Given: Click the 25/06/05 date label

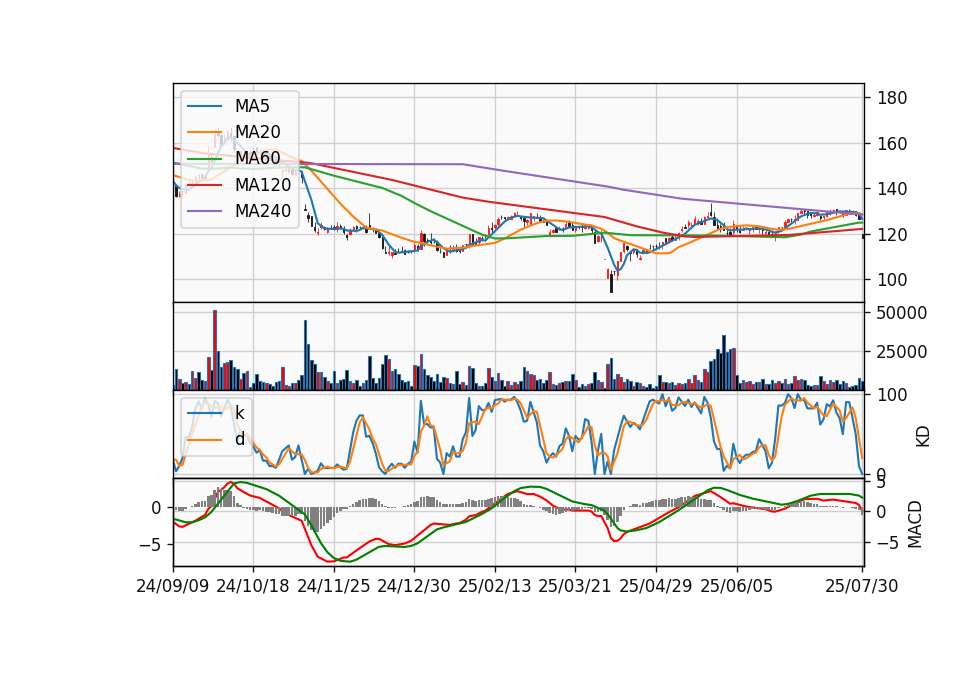Looking at the screenshot, I should 737,586.
